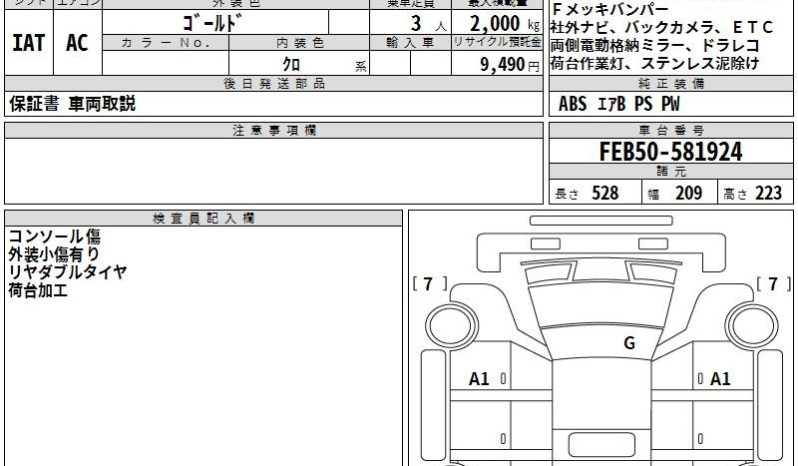Select the G mark on the windshield diagram
Image resolution: width=798 pixels, height=466 pixels.
tap(630, 343)
